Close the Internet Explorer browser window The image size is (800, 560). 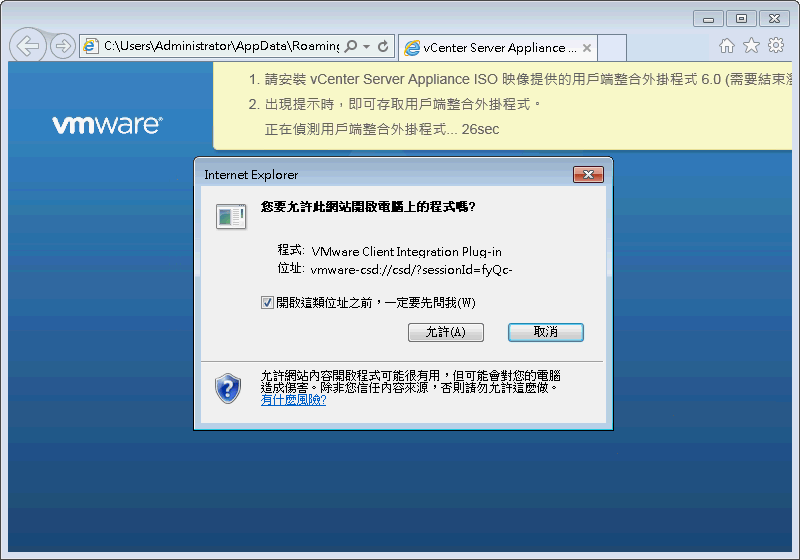(x=774, y=19)
